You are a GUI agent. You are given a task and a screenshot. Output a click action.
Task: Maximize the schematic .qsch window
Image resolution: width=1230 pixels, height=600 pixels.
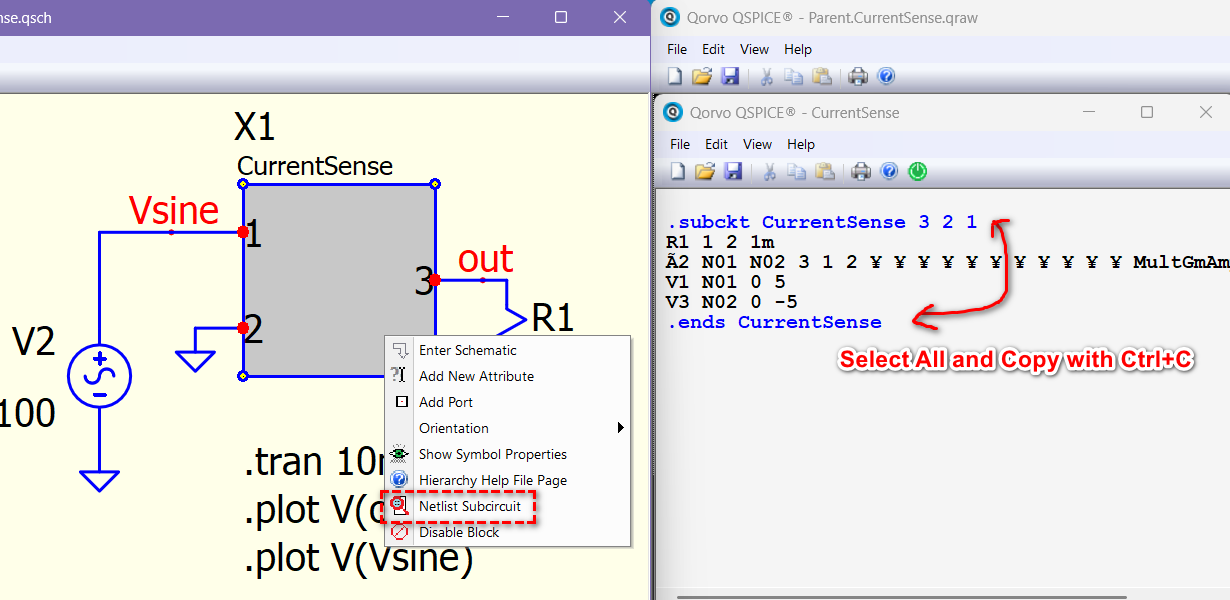(560, 17)
